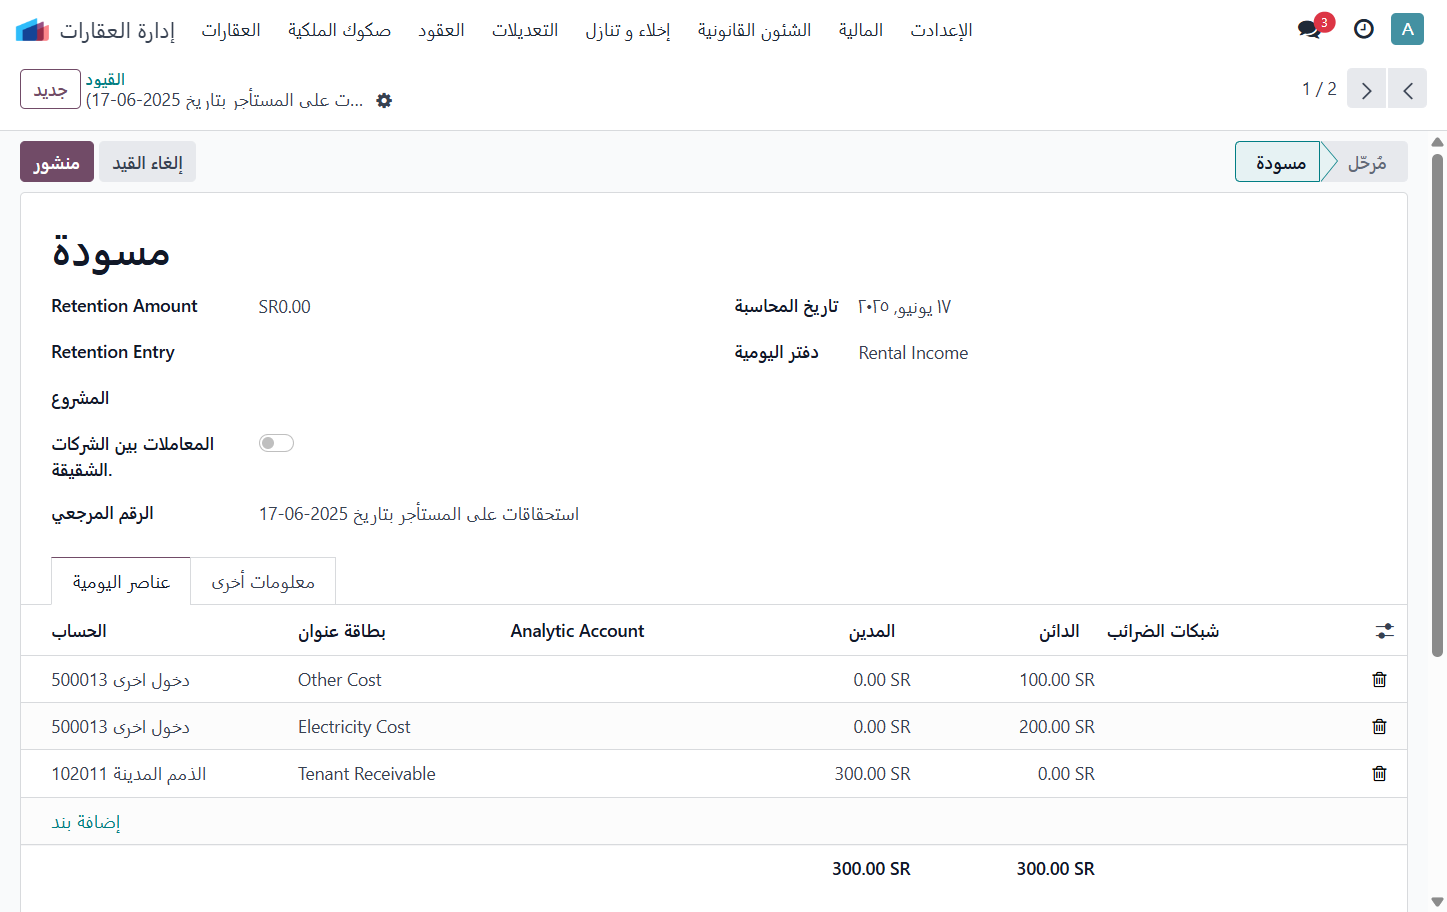Open column settings adjust icon in table

tap(1384, 631)
